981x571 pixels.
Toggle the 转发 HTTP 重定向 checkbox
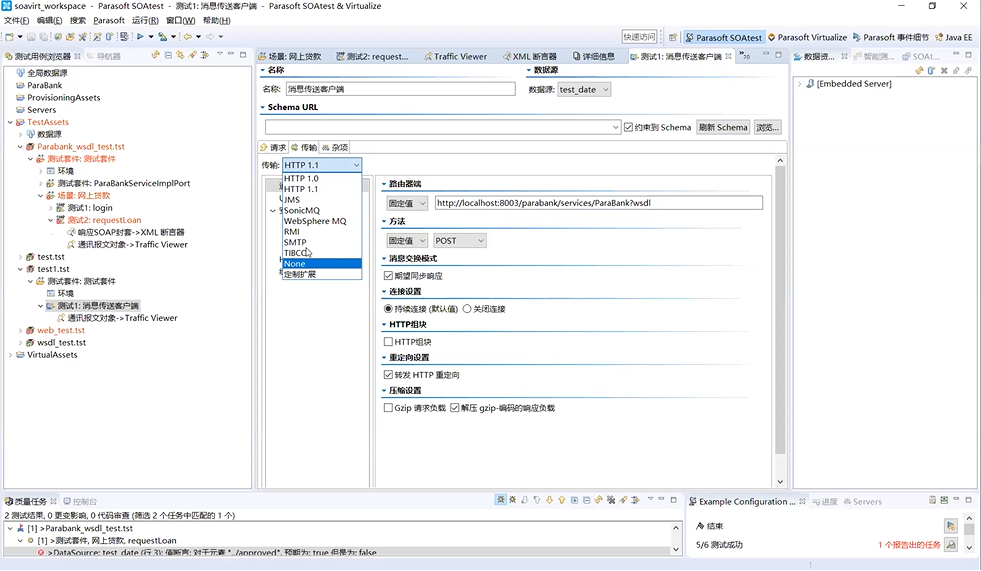[x=388, y=375]
